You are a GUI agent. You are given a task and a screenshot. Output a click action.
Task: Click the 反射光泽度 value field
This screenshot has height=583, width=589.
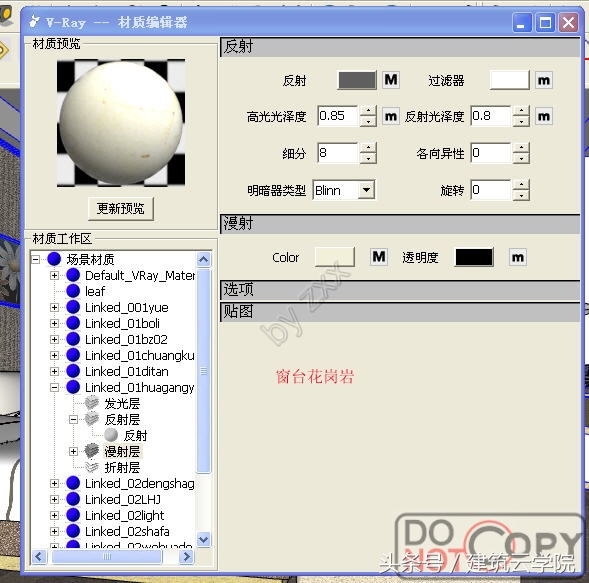click(491, 116)
